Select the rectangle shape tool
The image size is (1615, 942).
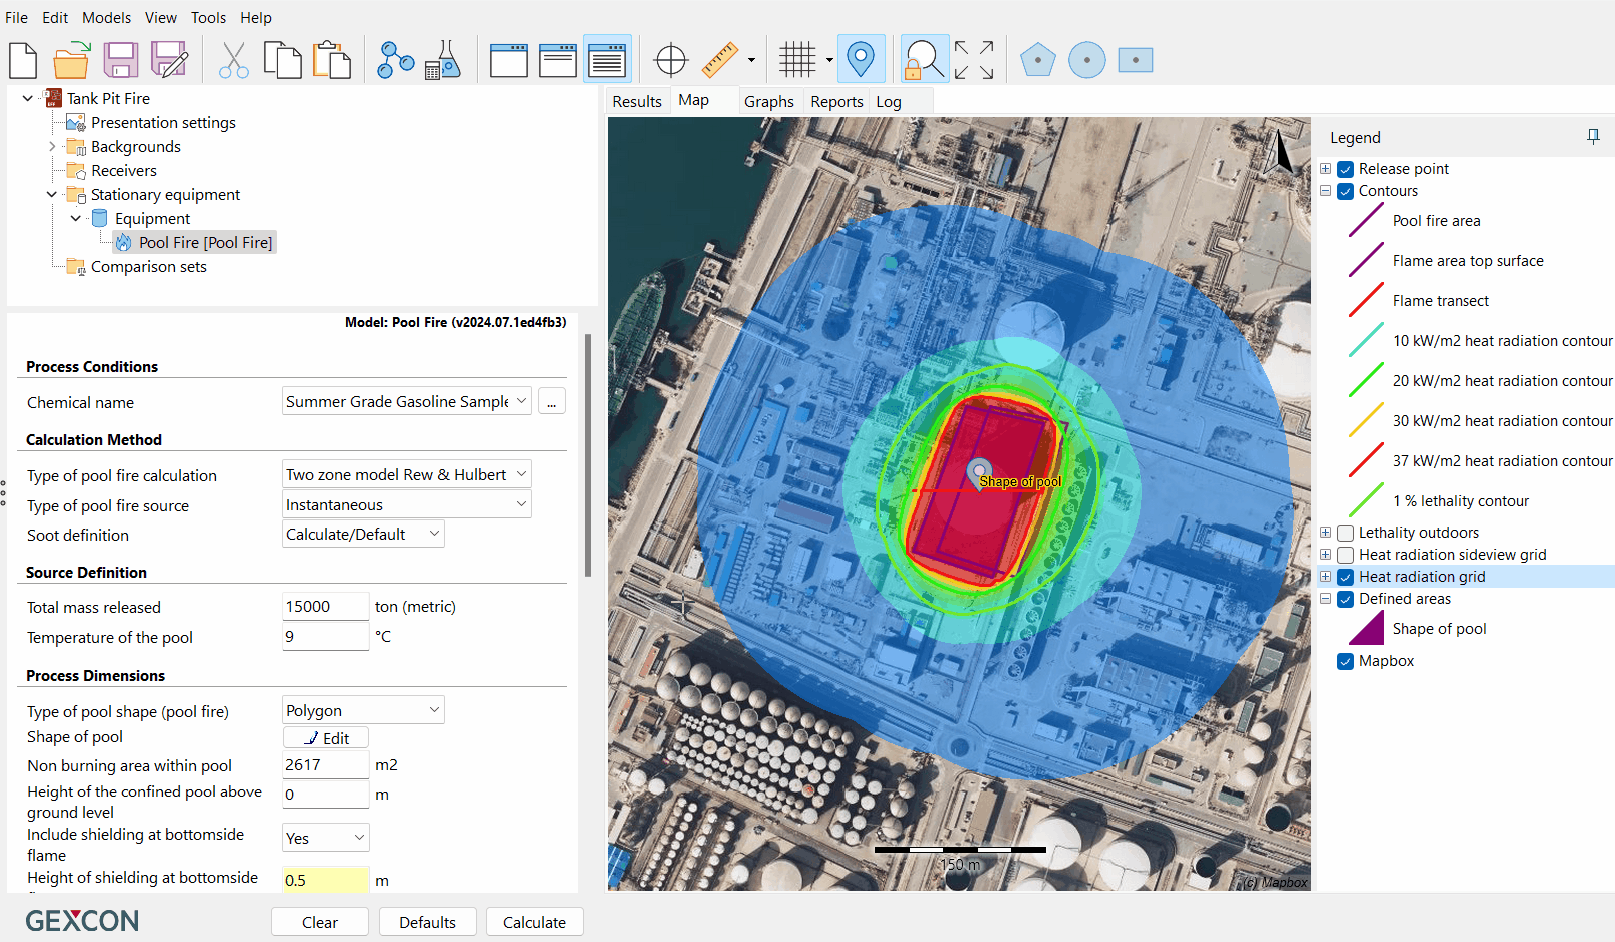[1136, 60]
